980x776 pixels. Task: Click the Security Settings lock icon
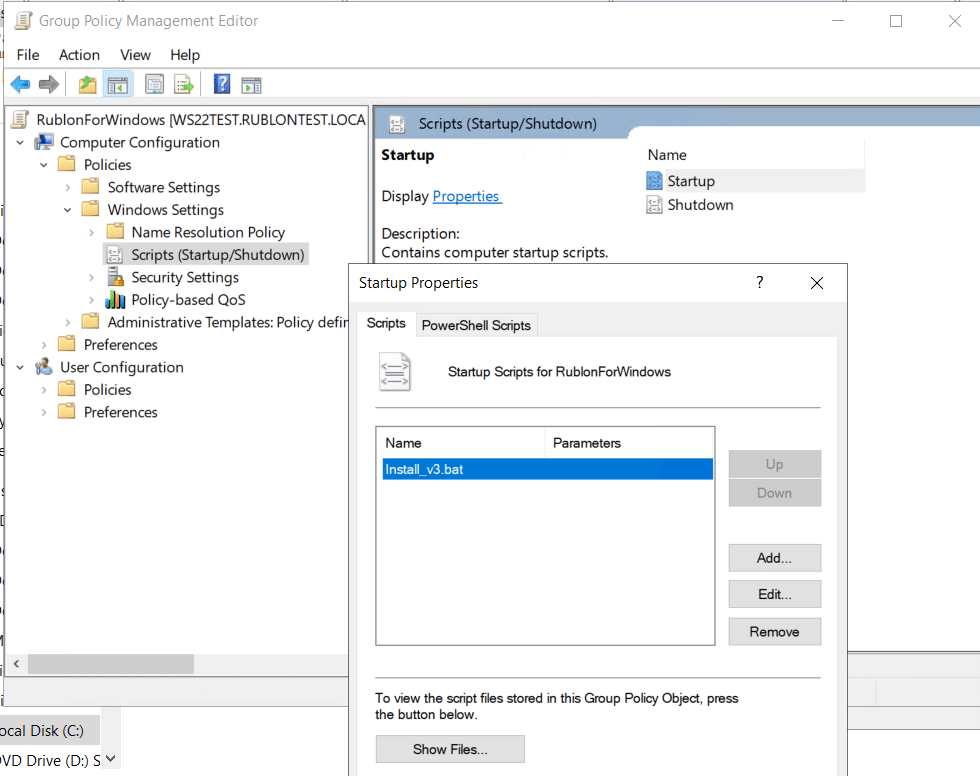pyautogui.click(x=115, y=277)
